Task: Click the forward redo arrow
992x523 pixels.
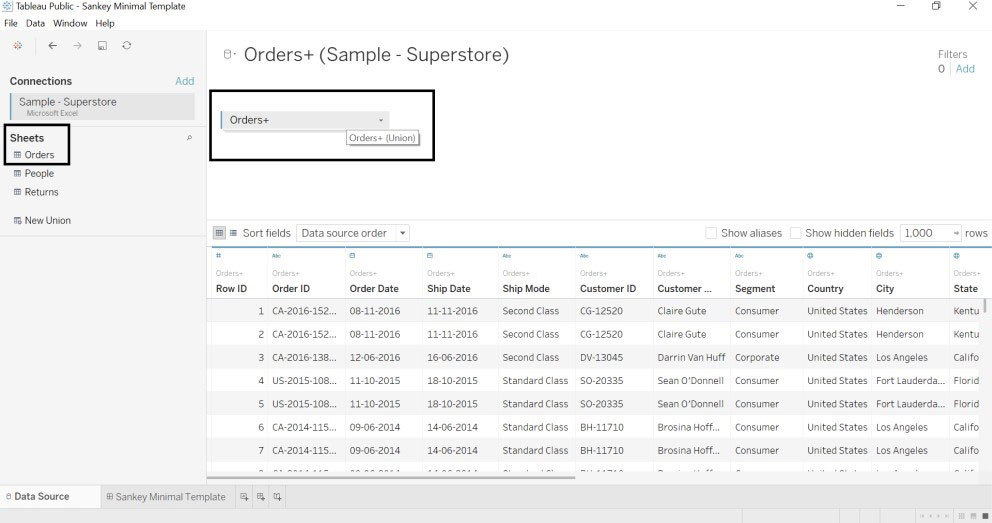Action: [77, 46]
